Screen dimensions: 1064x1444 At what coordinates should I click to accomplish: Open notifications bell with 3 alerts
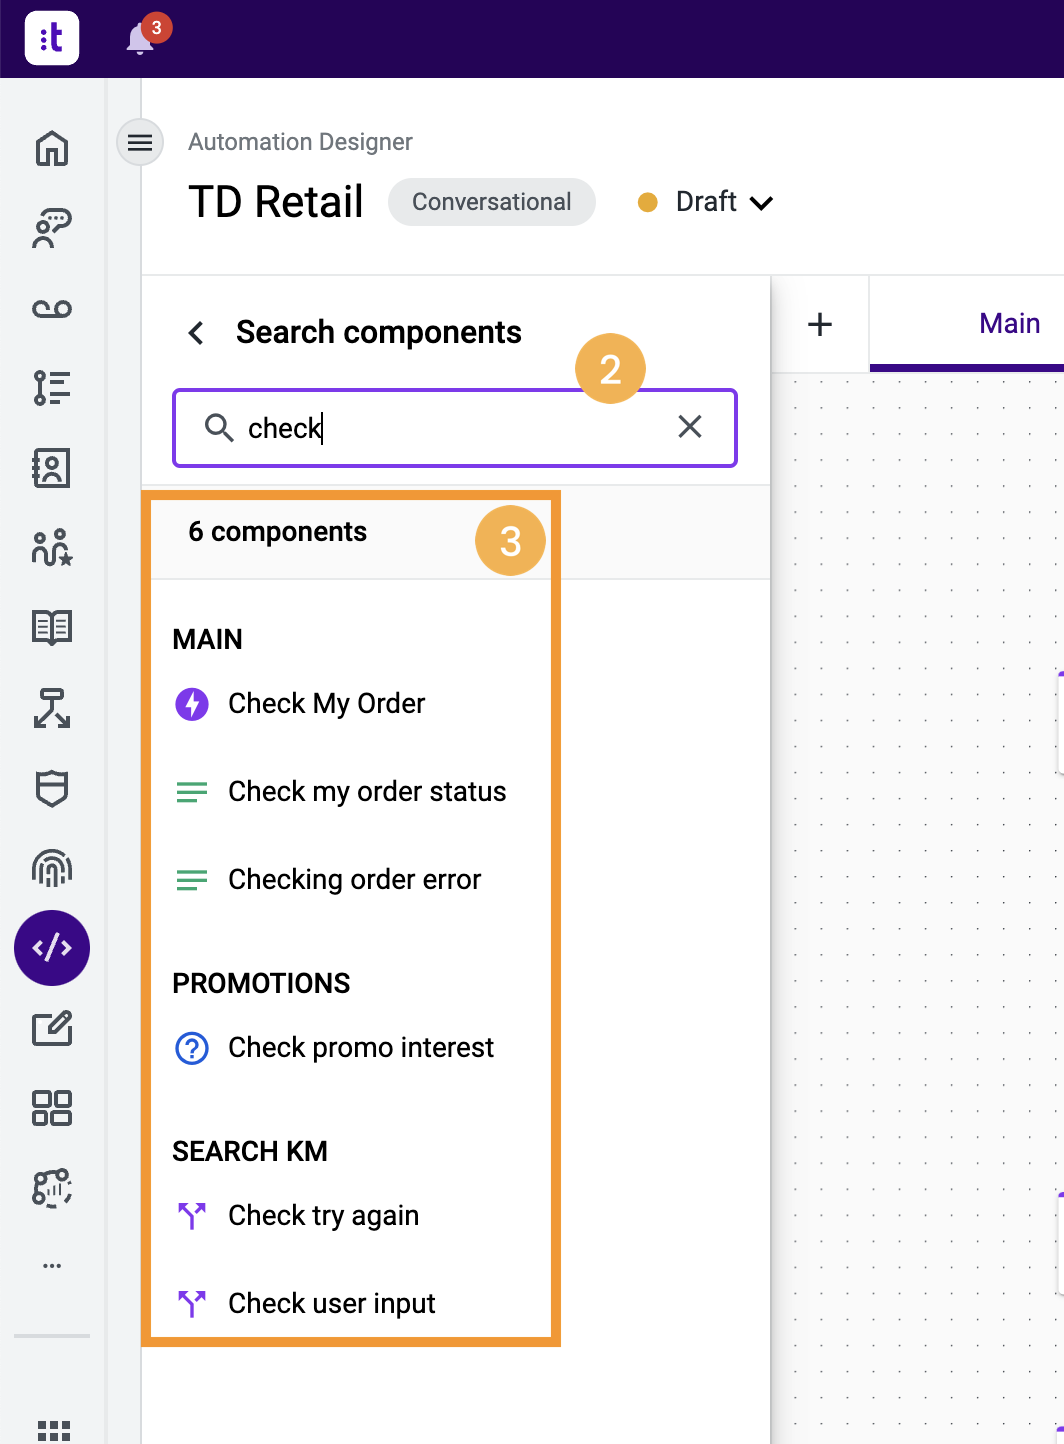click(141, 39)
